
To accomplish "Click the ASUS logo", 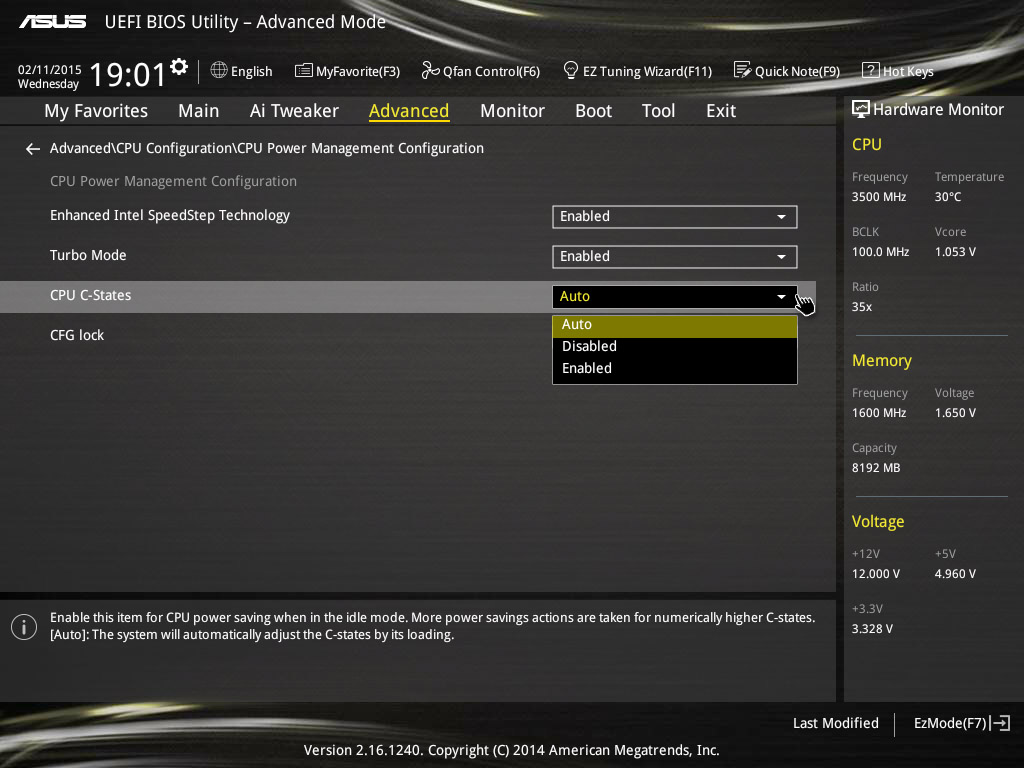I will (52, 22).
